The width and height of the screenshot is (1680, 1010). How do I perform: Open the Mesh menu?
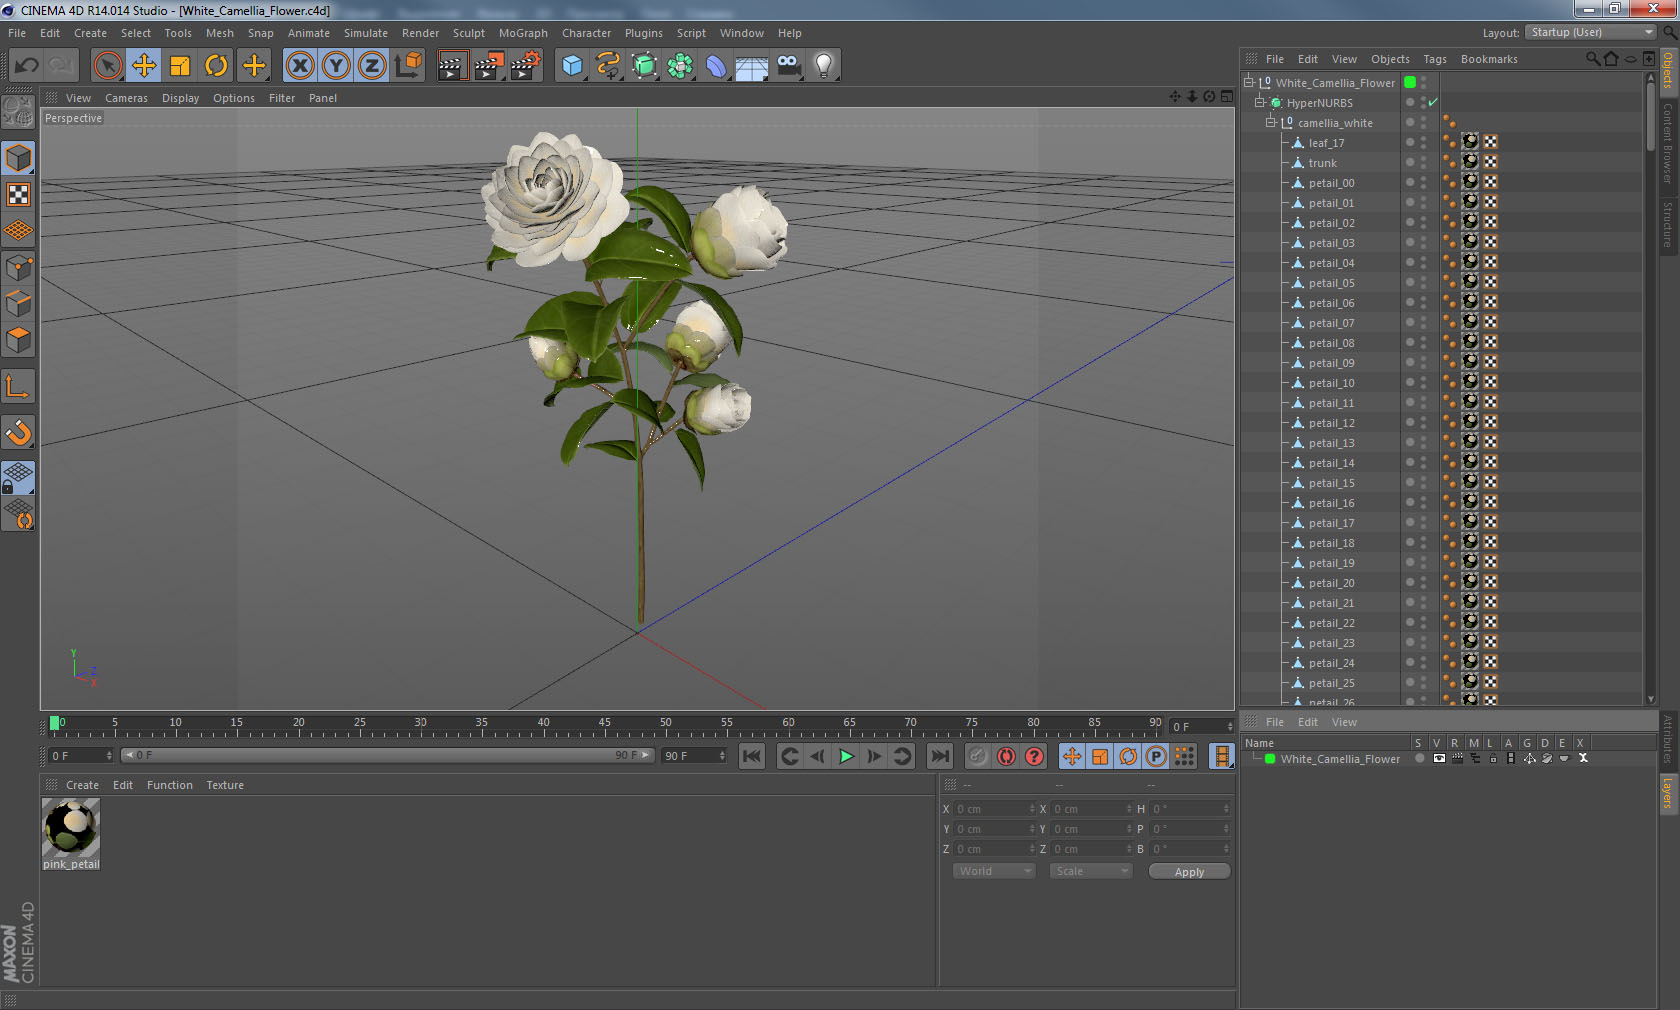(x=220, y=33)
